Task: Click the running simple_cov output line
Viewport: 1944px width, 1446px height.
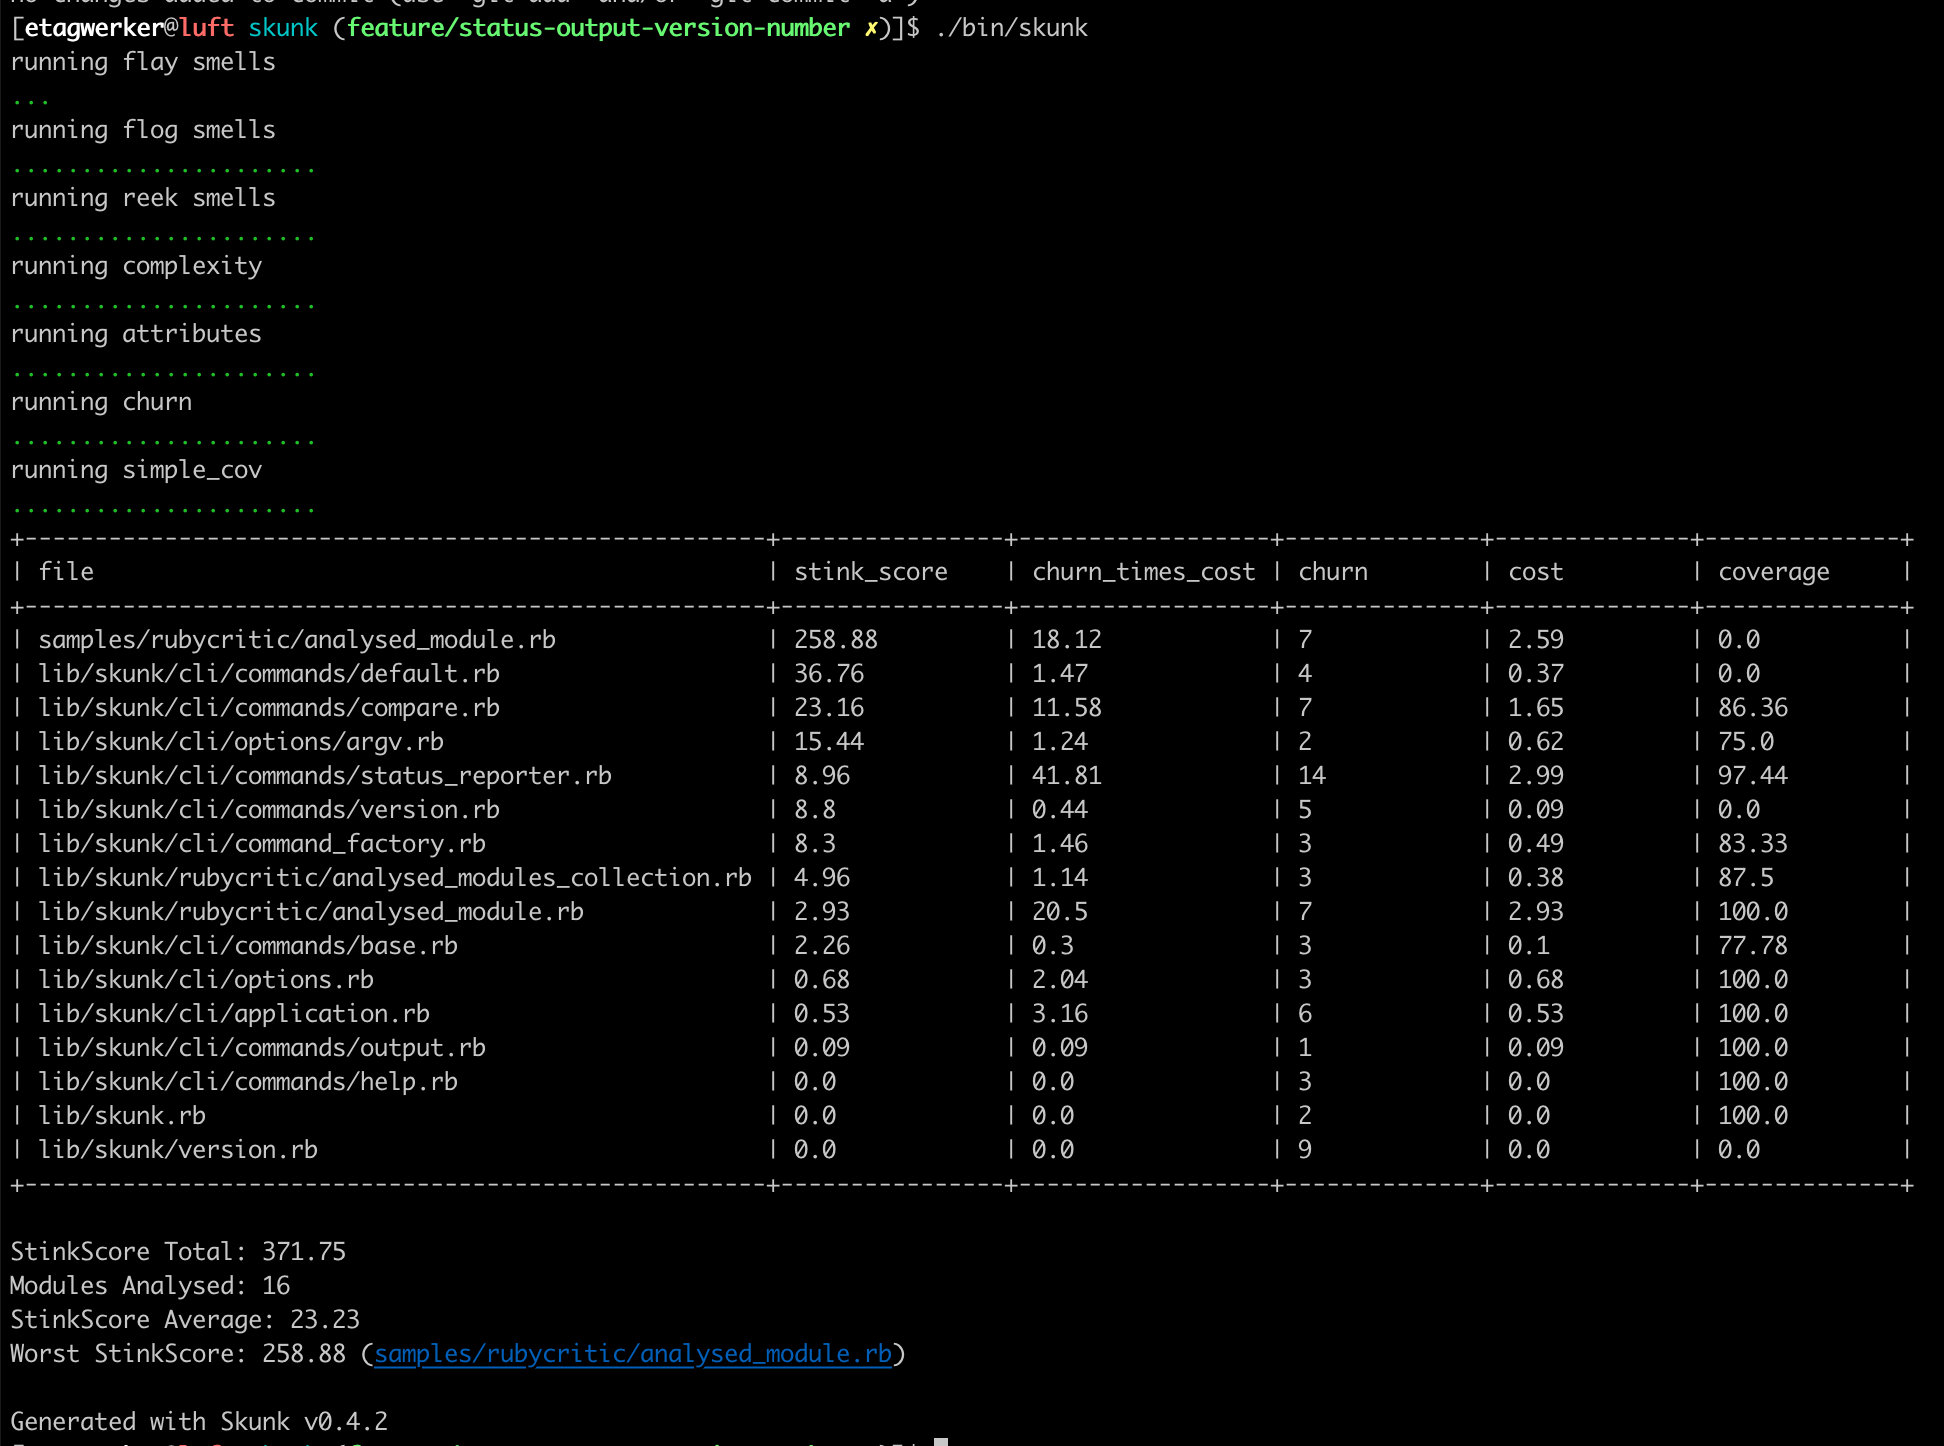Action: (x=136, y=470)
